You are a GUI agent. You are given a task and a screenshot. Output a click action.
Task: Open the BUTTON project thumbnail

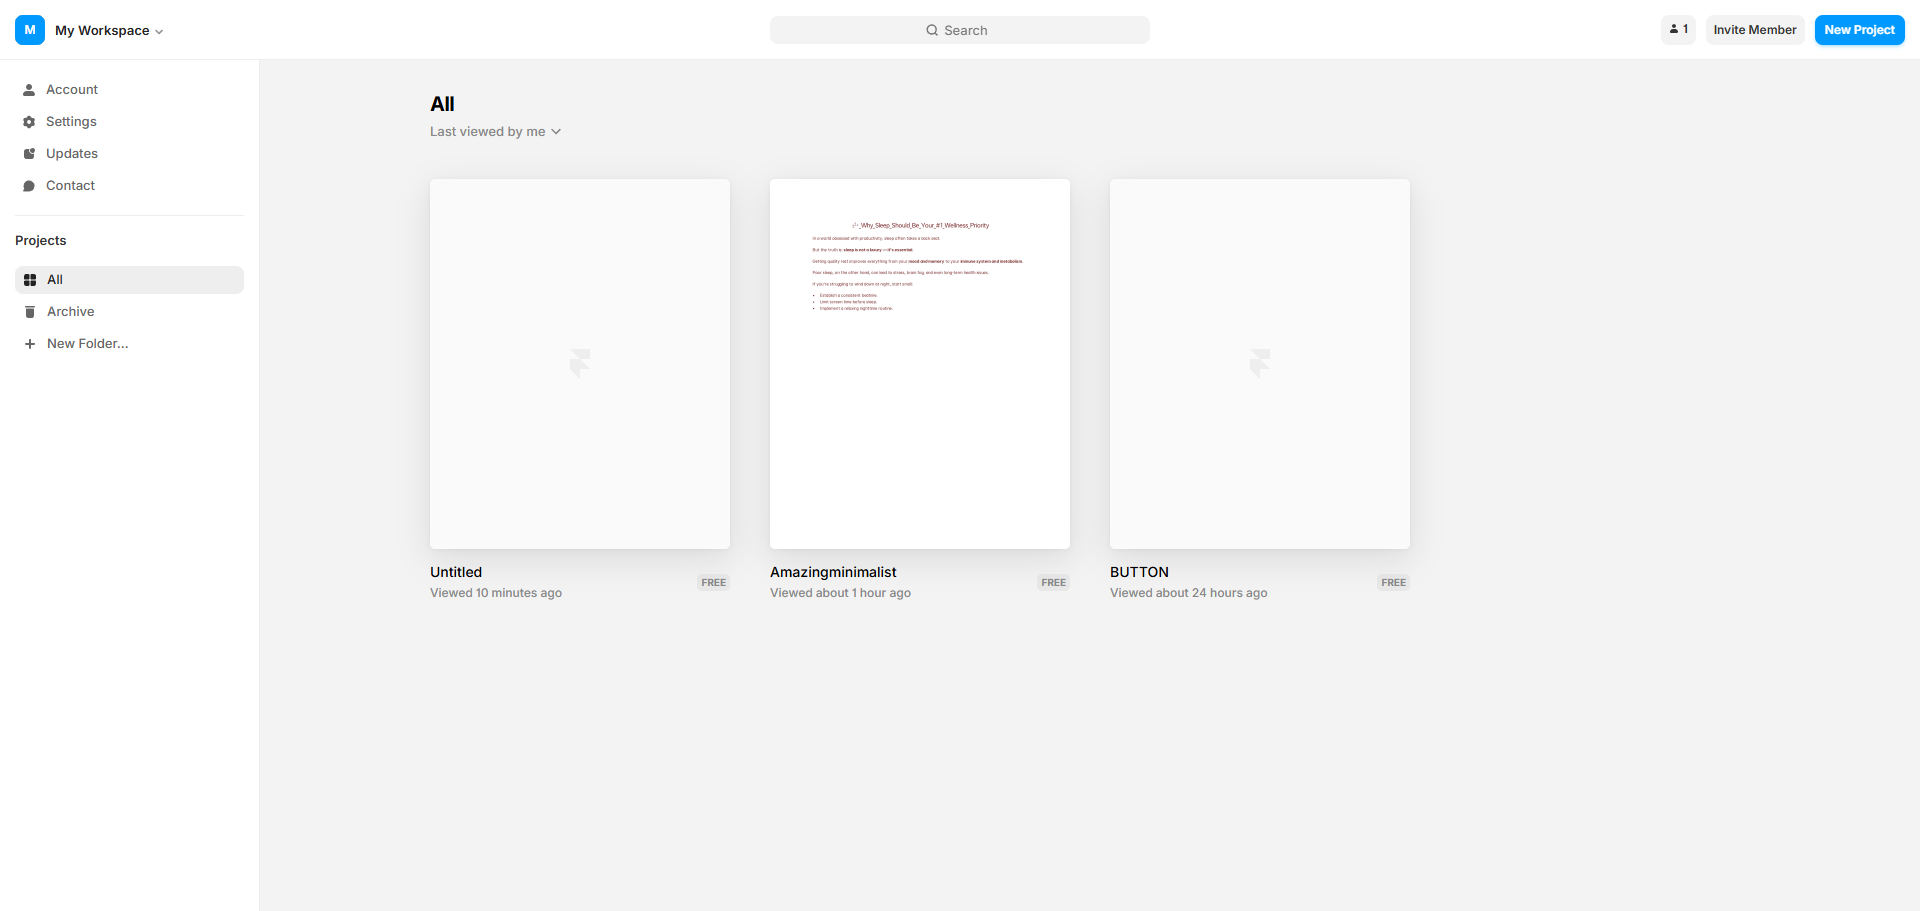coord(1260,364)
